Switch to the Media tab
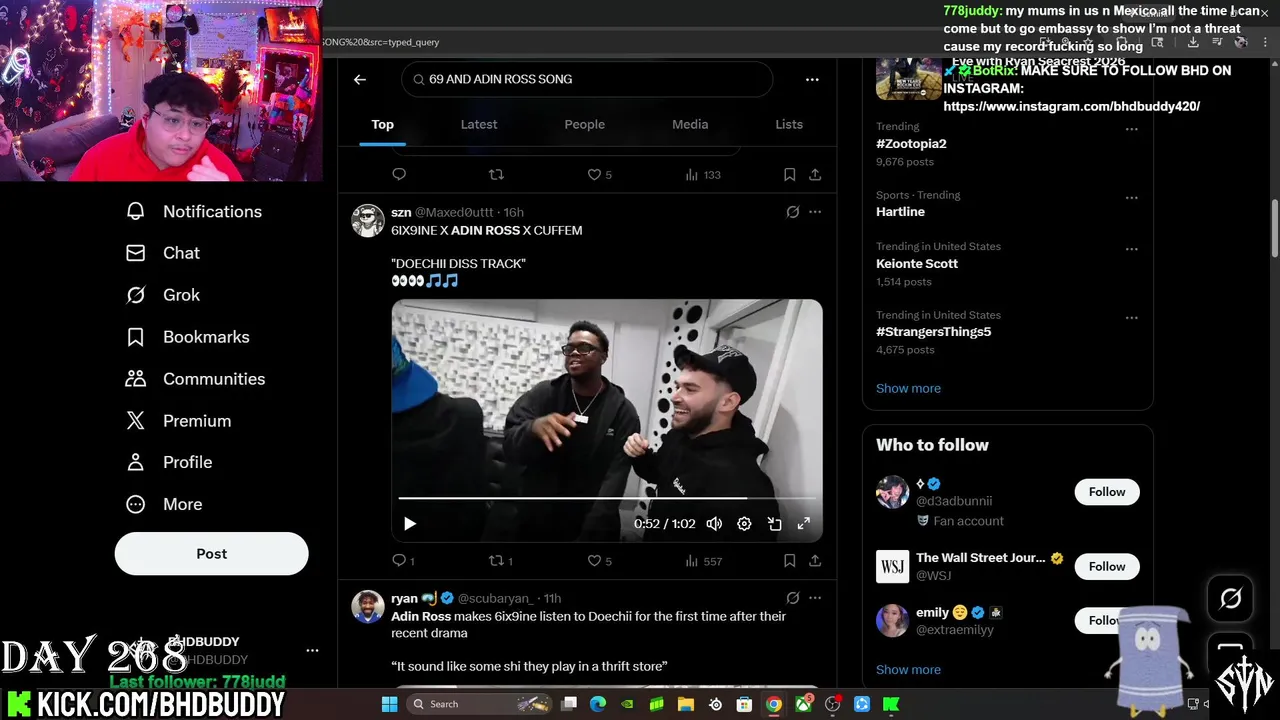Image resolution: width=1280 pixels, height=720 pixels. coord(690,124)
